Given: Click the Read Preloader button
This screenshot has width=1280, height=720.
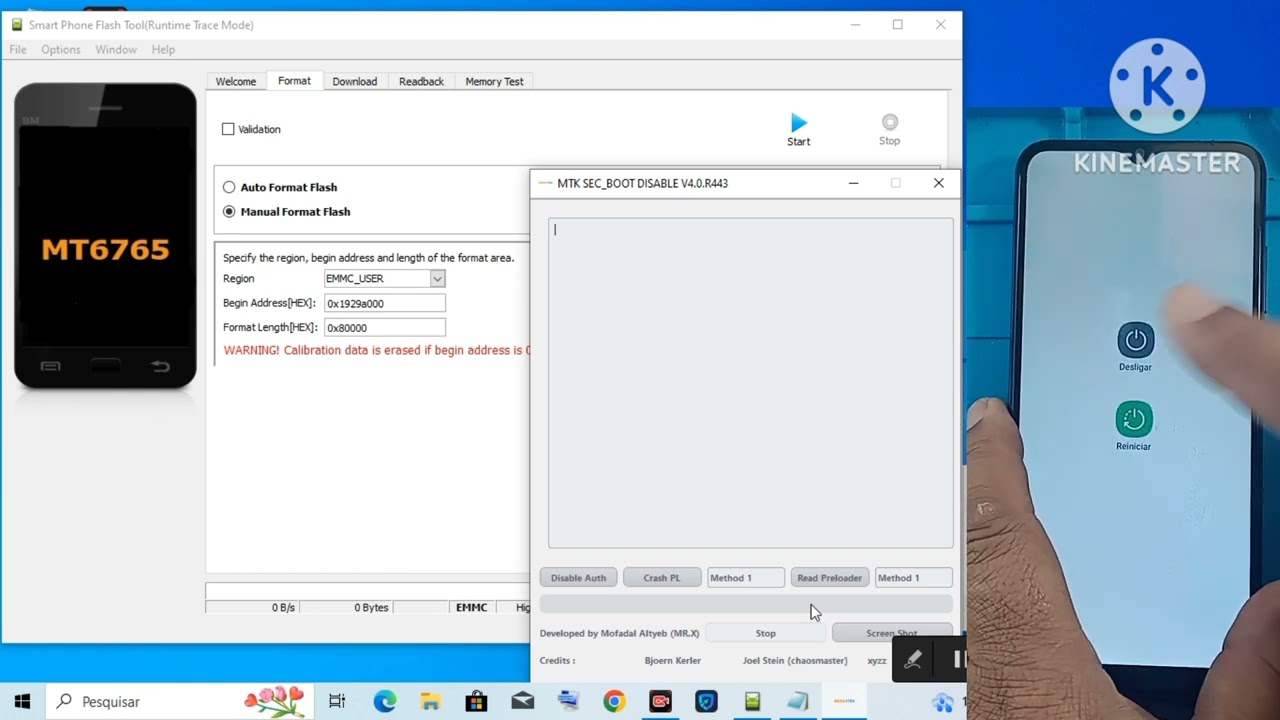Looking at the screenshot, I should coord(829,578).
